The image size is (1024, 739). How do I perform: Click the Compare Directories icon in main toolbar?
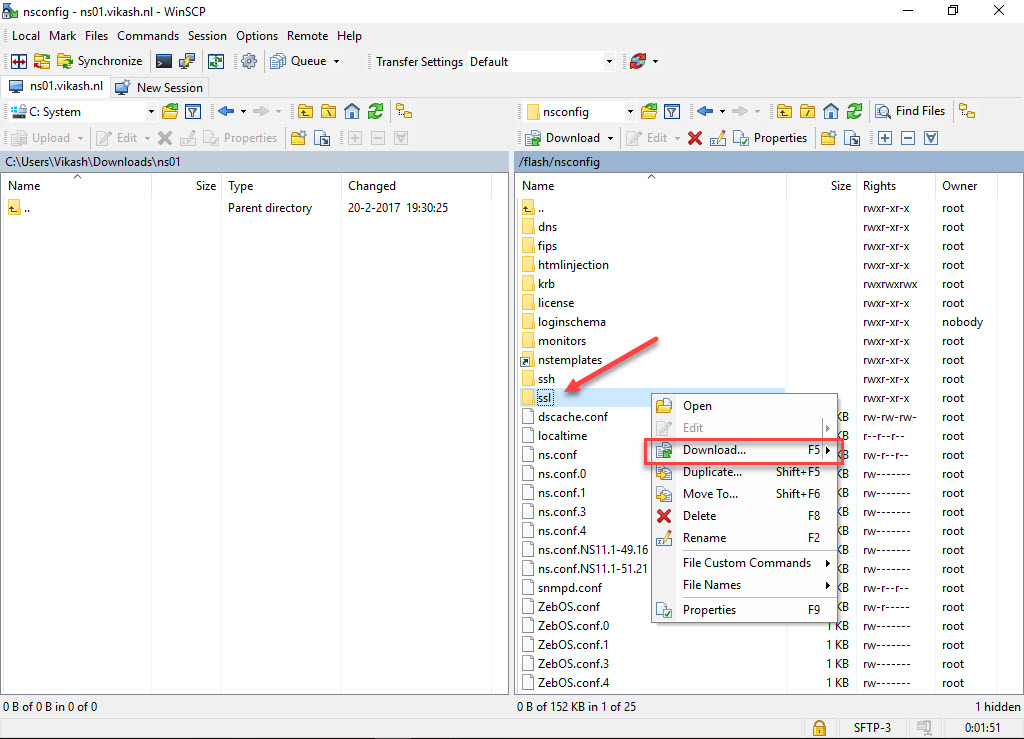(19, 61)
